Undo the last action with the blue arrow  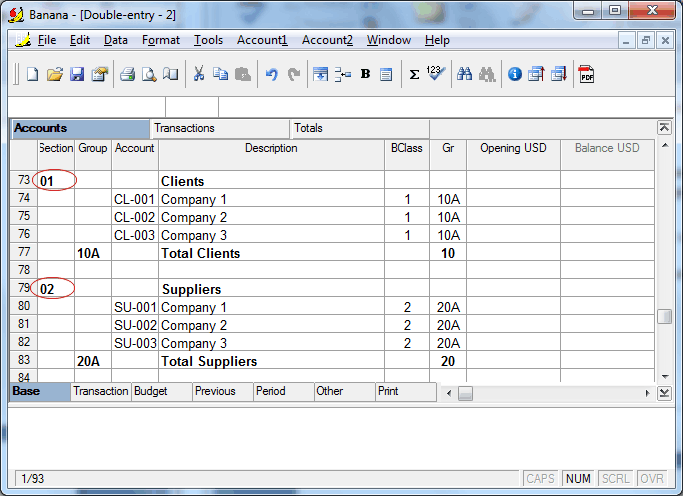click(271, 74)
